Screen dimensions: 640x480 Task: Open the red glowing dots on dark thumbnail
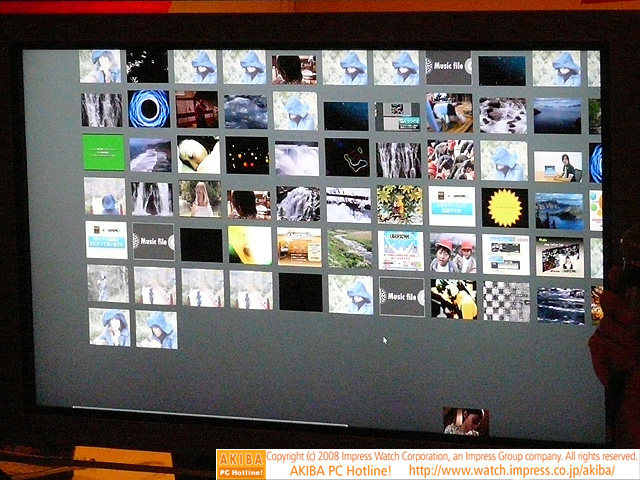[x=247, y=155]
